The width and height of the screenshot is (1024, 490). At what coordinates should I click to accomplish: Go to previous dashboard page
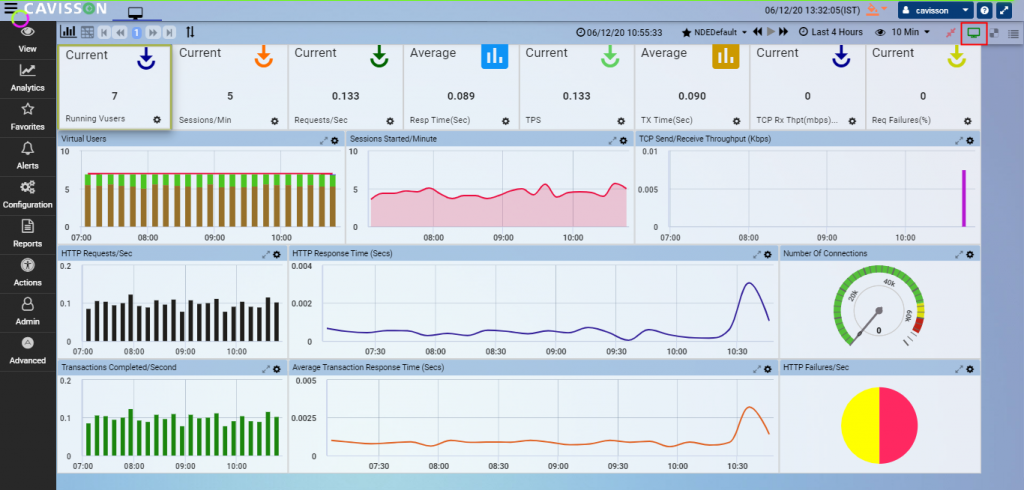coord(120,32)
